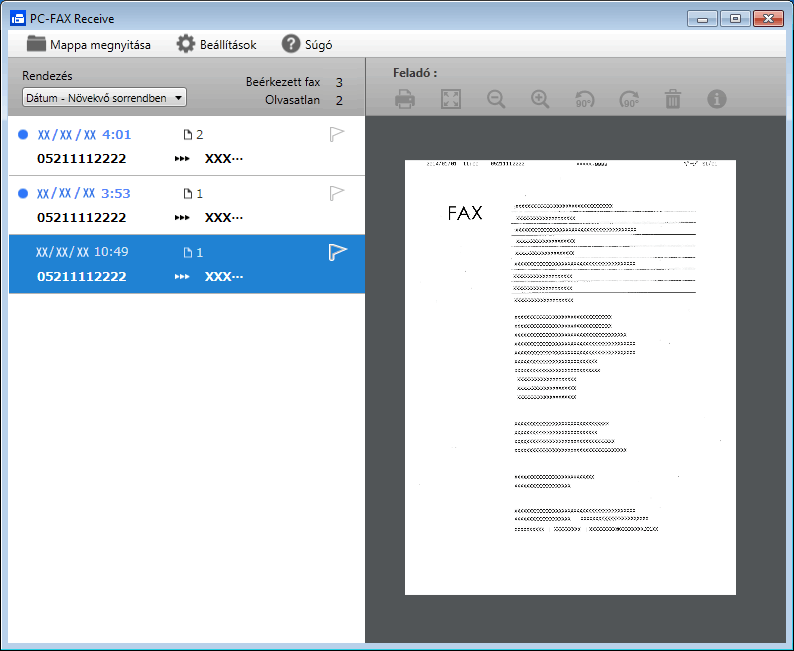Viewport: 794px width, 651px height.
Task: Show fax information icon
Action: 717,99
